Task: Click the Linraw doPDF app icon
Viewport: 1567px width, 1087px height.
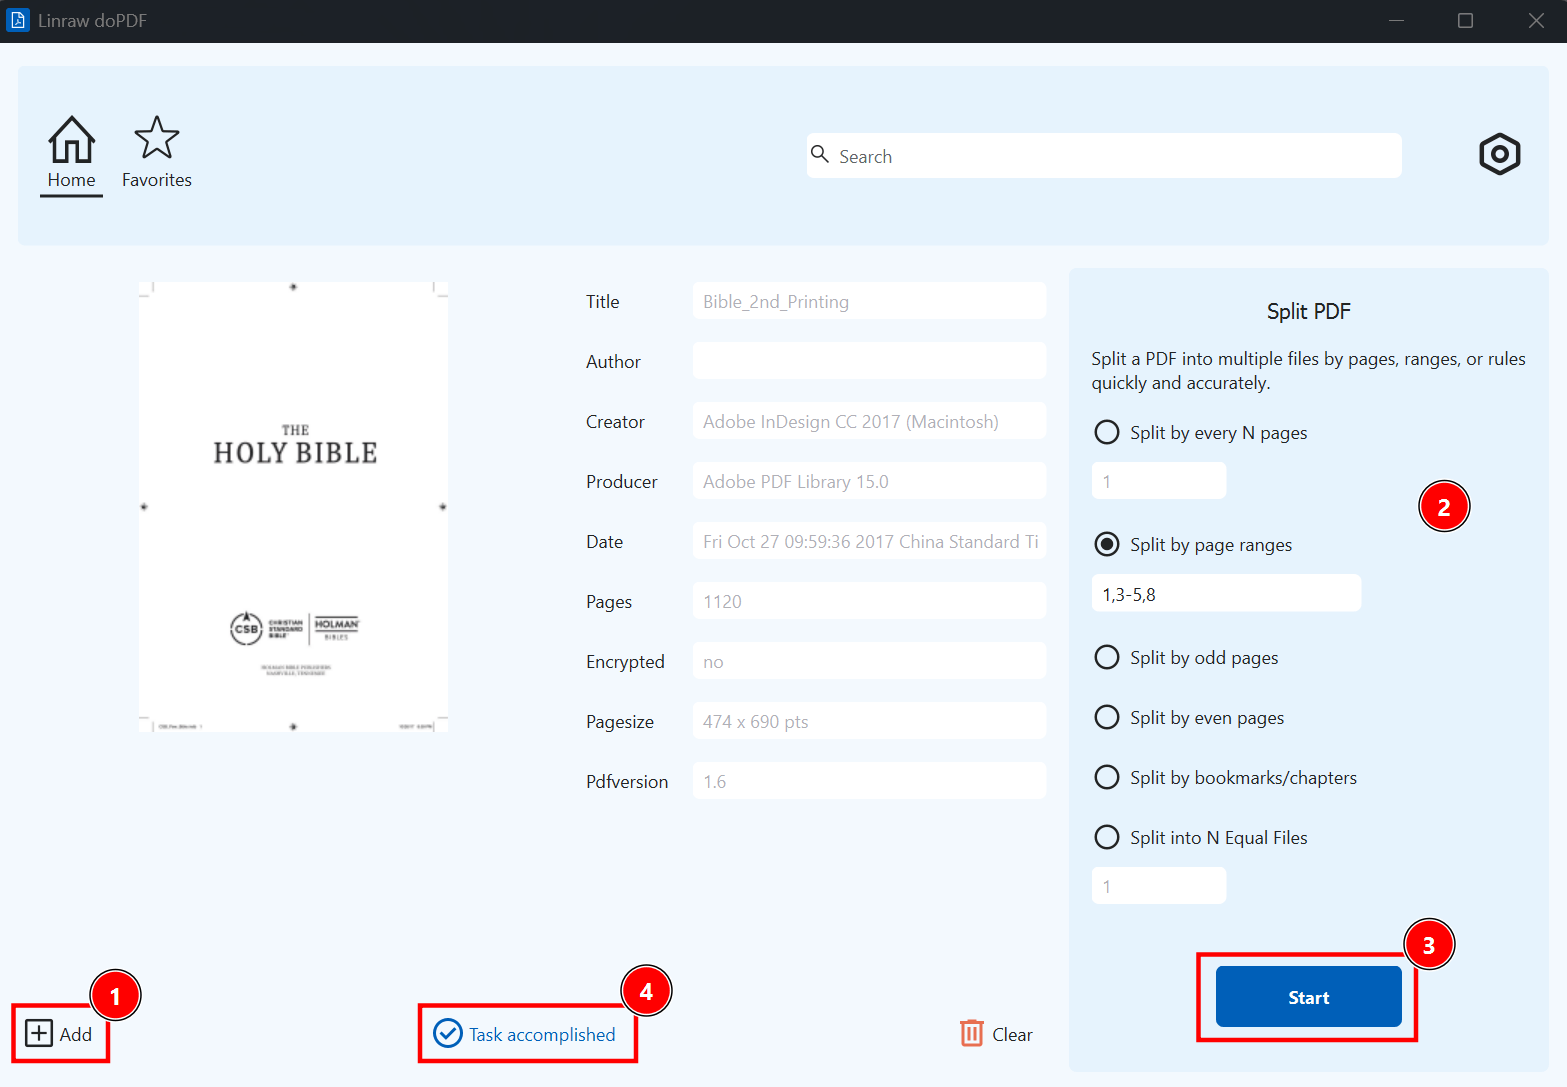Action: coord(18,20)
